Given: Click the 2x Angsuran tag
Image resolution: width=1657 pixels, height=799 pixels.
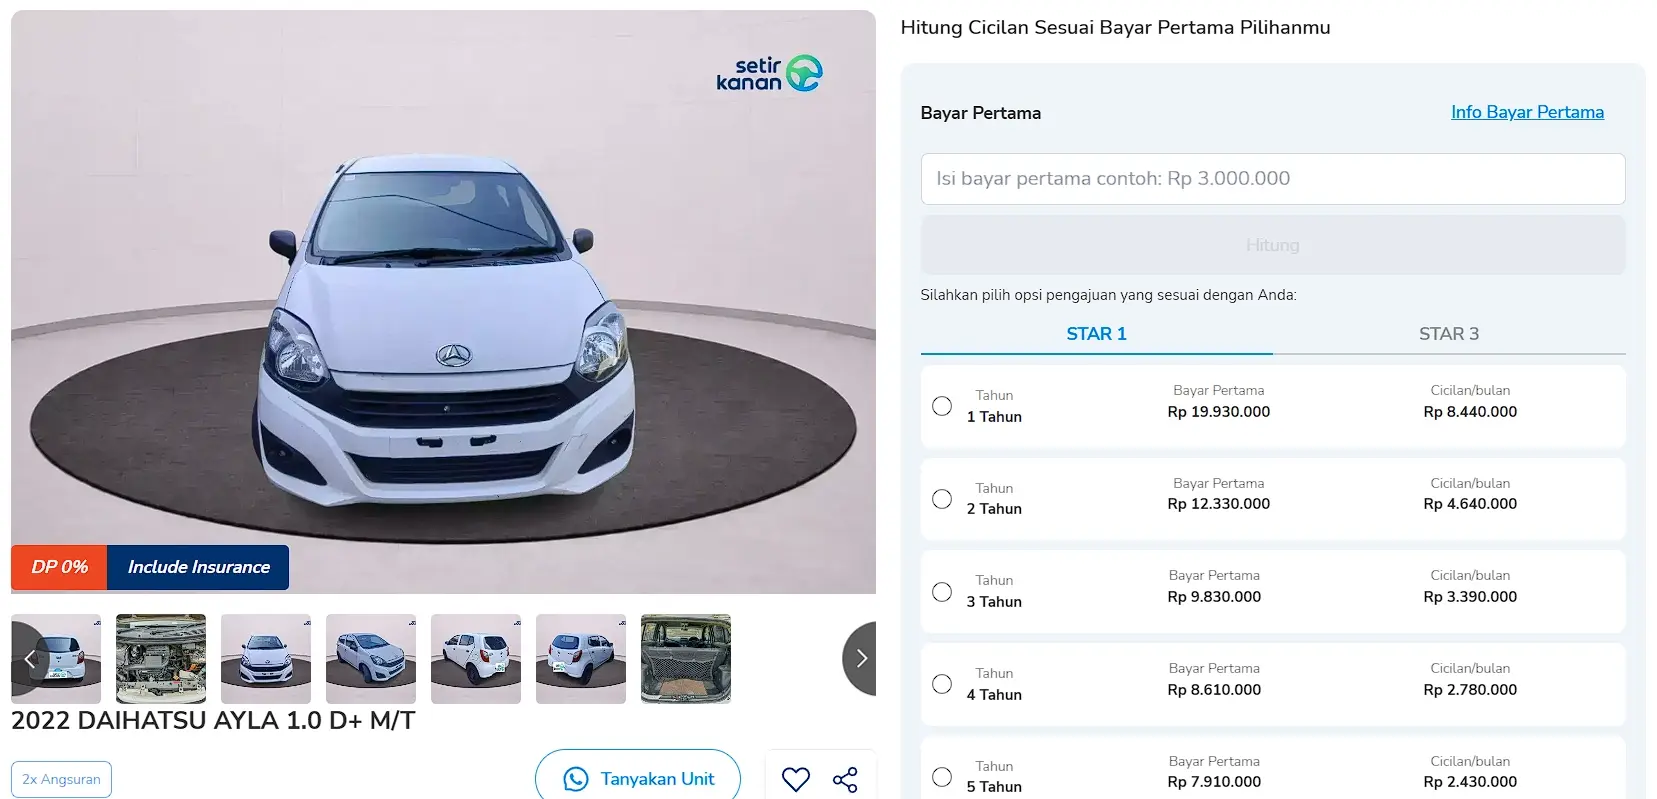Looking at the screenshot, I should (61, 779).
